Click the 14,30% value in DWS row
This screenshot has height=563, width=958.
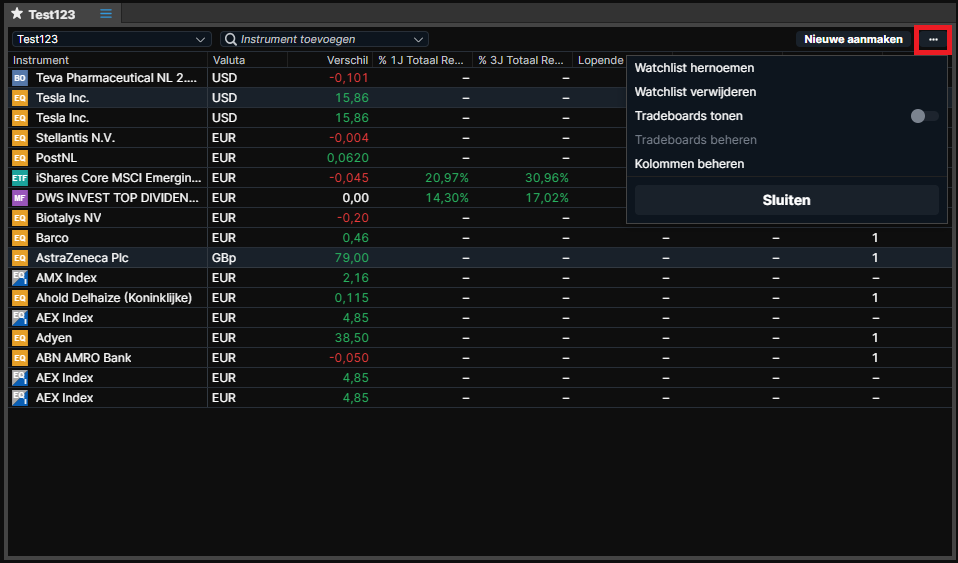(448, 198)
